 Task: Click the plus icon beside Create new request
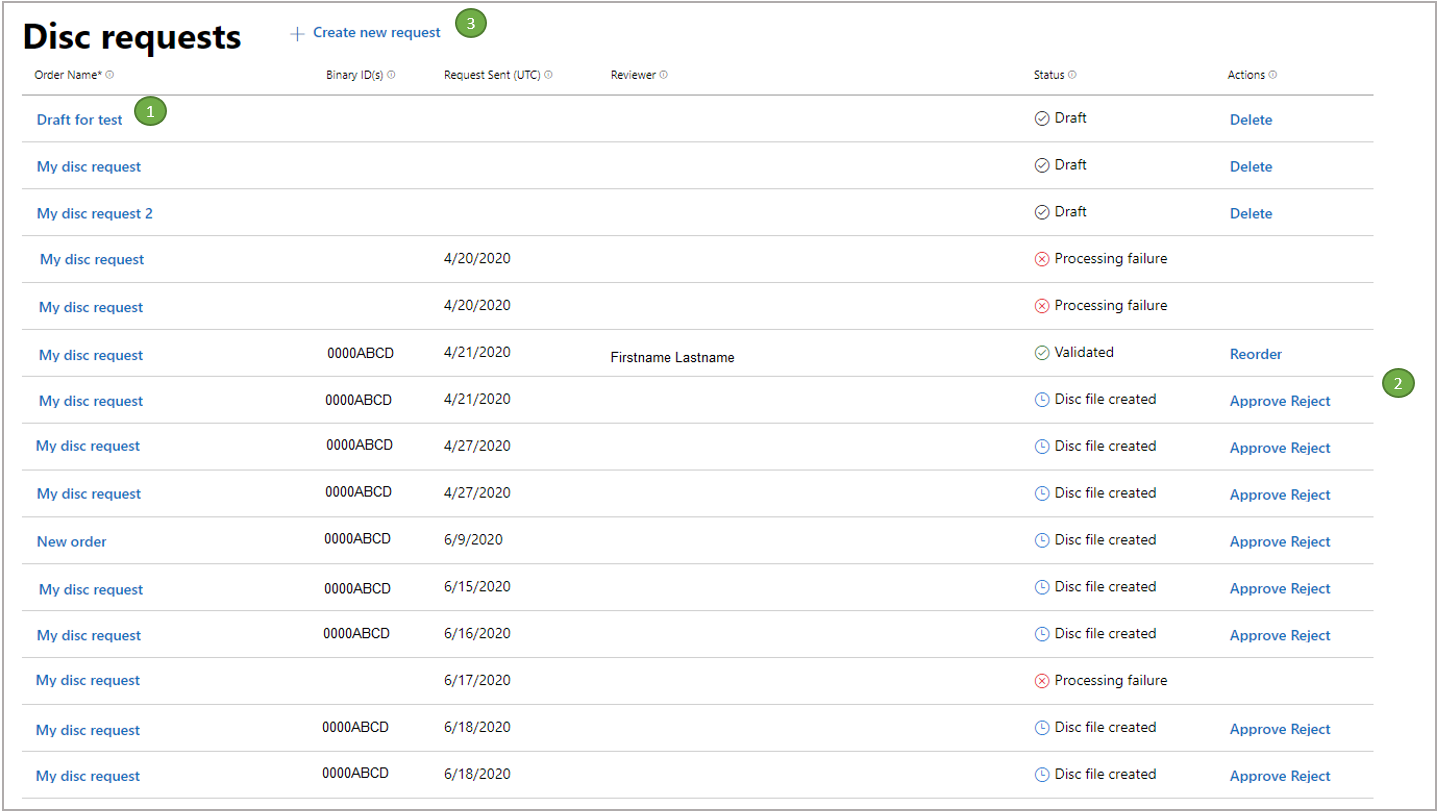297,33
